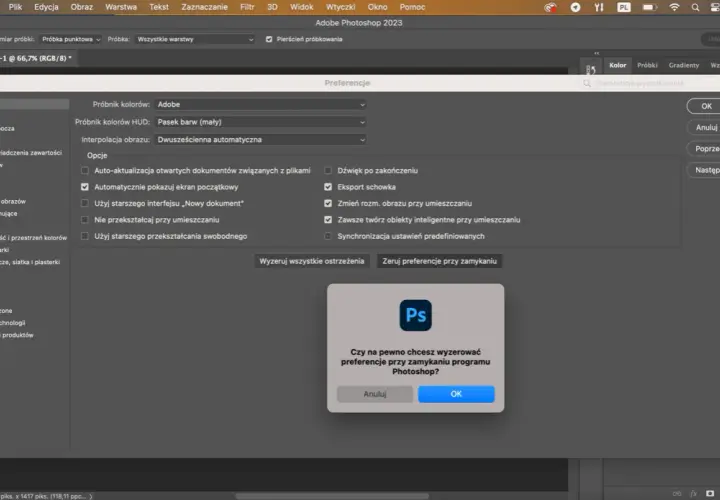Switch to the Próbki panel tab
Image resolution: width=720 pixels, height=500 pixels.
point(647,66)
